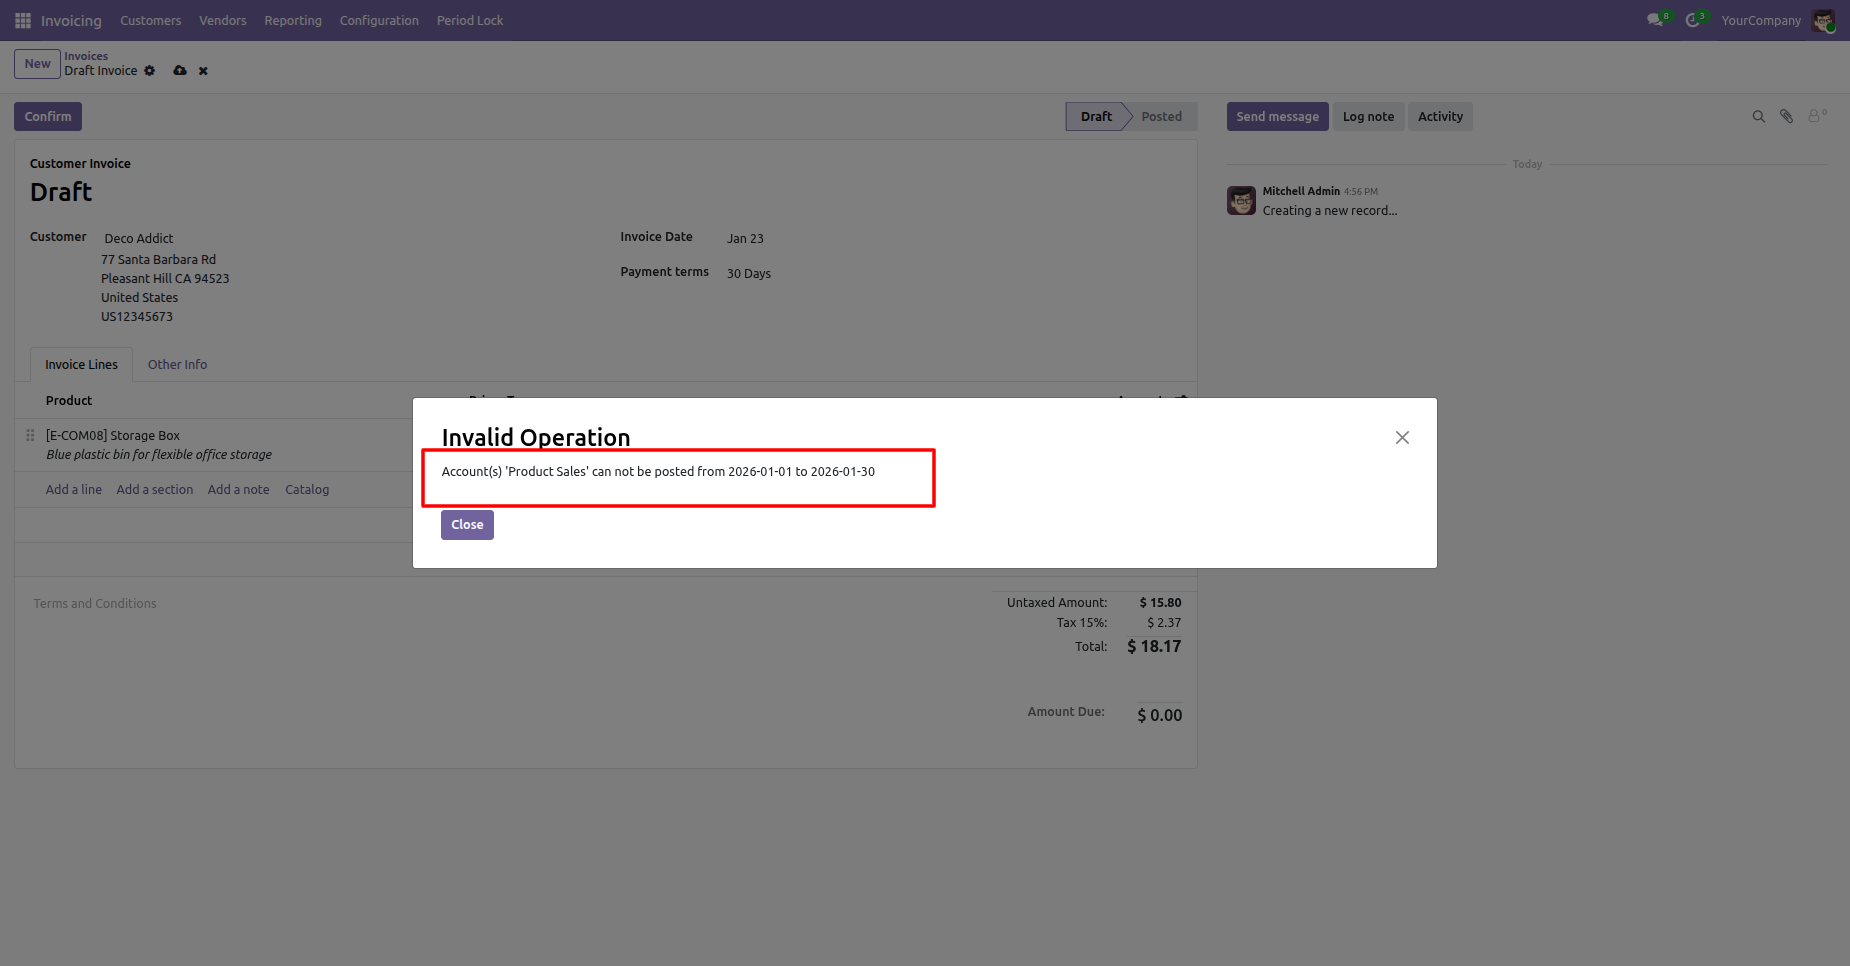
Task: Click Mitchell Admin avatar in top bar
Action: pos(1823,20)
